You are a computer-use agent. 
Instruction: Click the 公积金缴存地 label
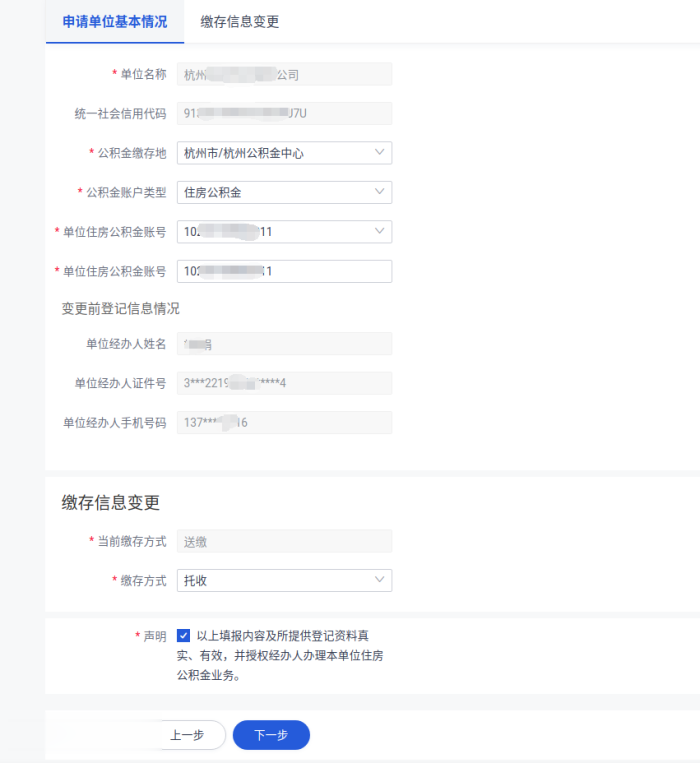point(132,153)
